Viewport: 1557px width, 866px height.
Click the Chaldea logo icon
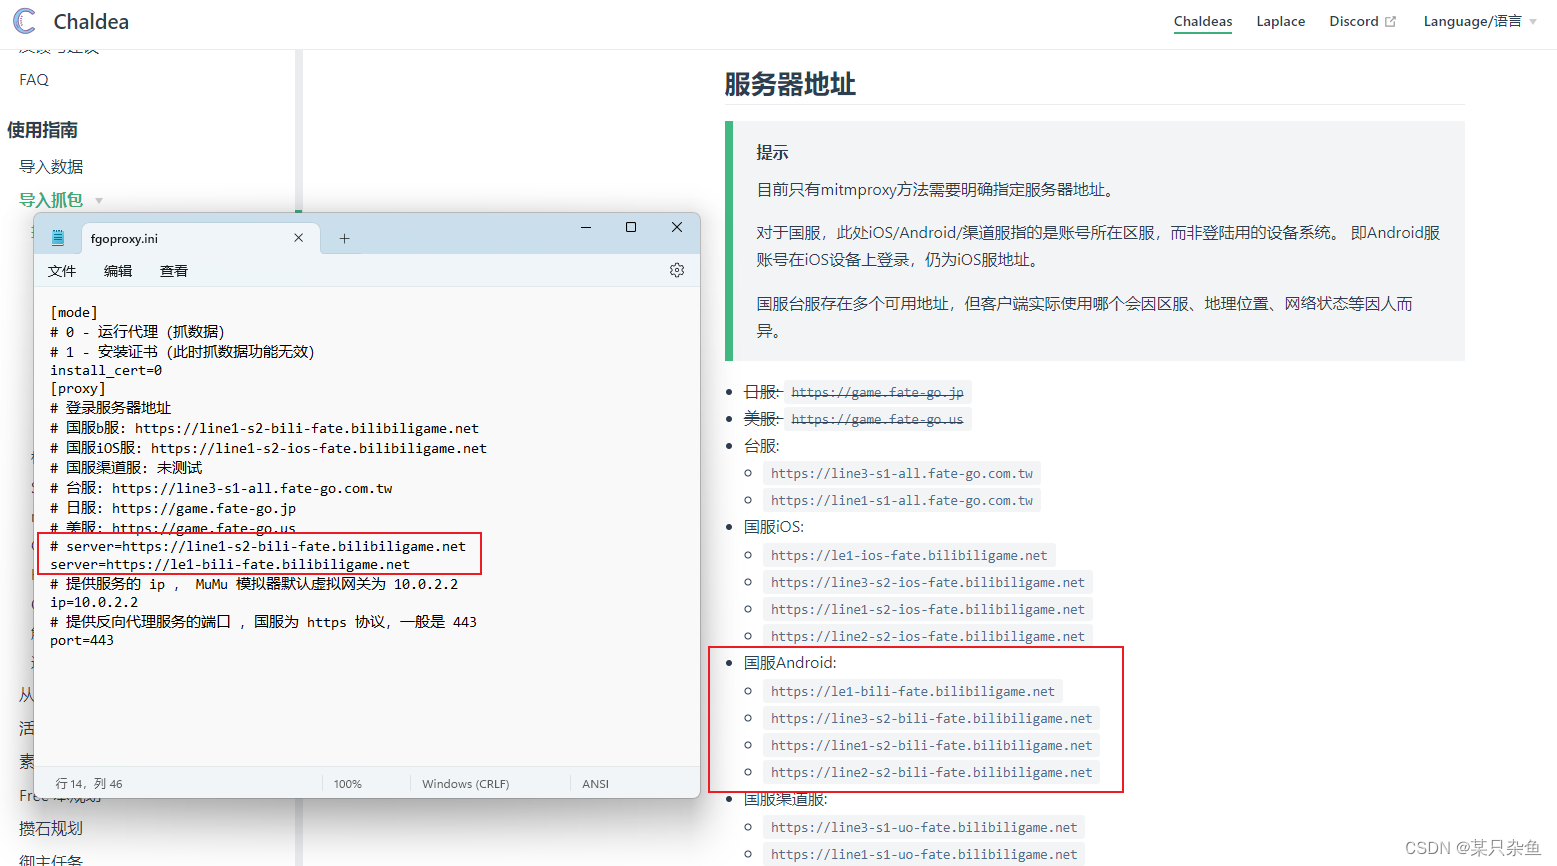pyautogui.click(x=24, y=21)
